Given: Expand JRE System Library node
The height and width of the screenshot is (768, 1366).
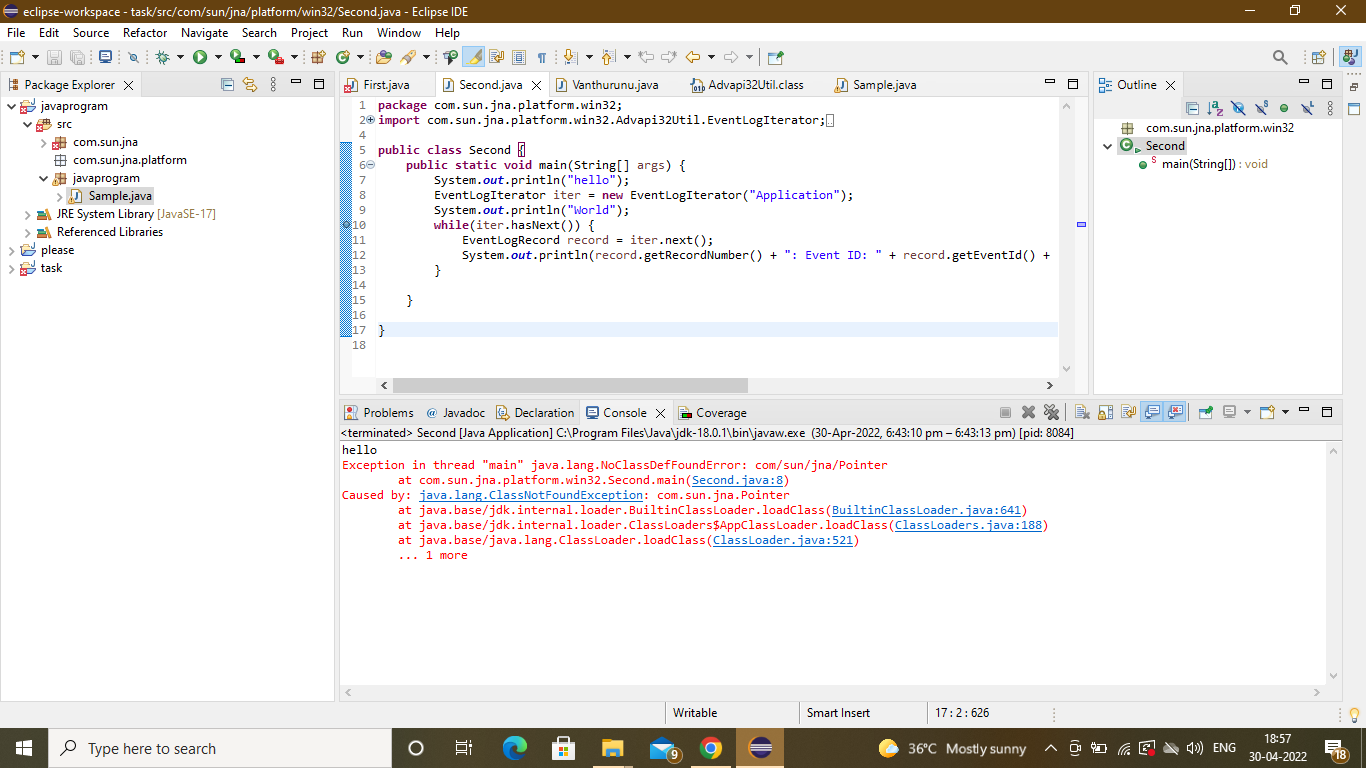Looking at the screenshot, I should point(28,214).
